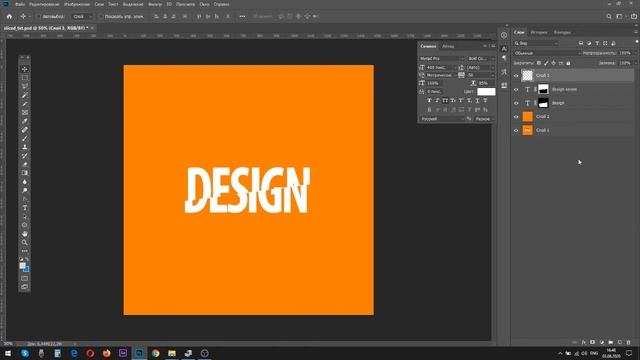Viewport: 640px width, 360px height.
Task: Click the new adjustment layer icon
Action: tap(602, 342)
